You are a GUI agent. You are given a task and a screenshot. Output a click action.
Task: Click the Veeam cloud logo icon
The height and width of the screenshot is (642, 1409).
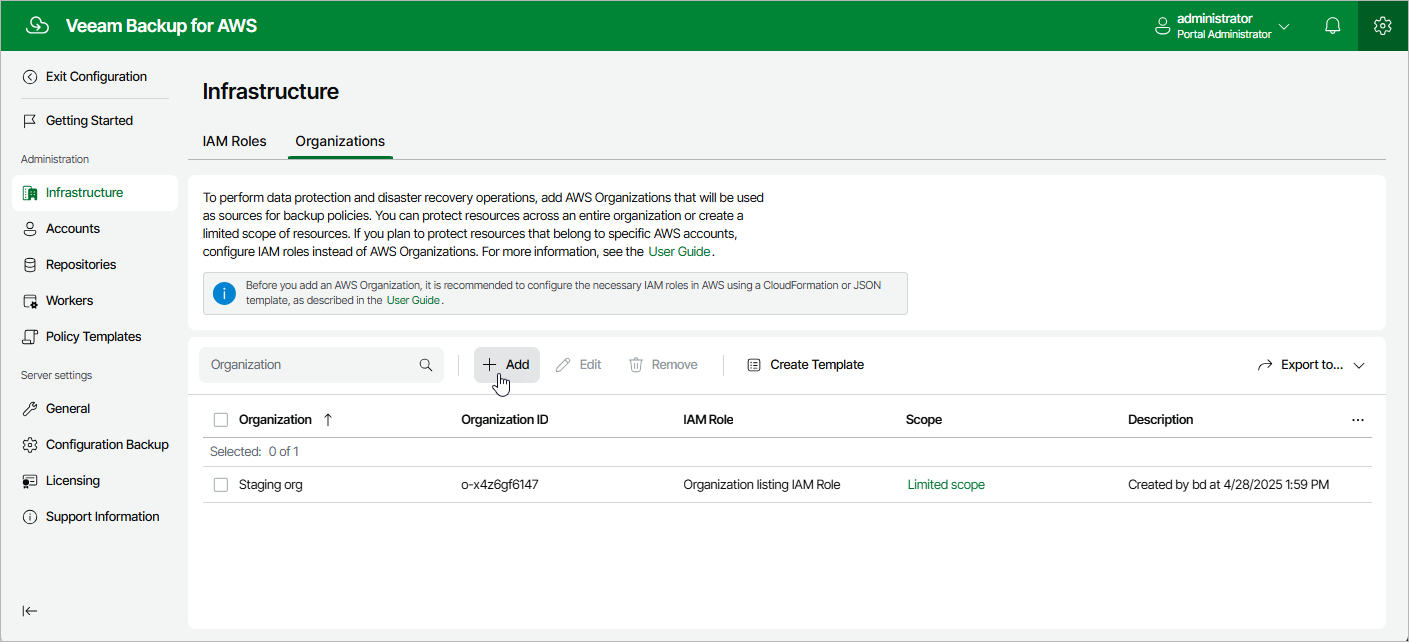tap(37, 26)
